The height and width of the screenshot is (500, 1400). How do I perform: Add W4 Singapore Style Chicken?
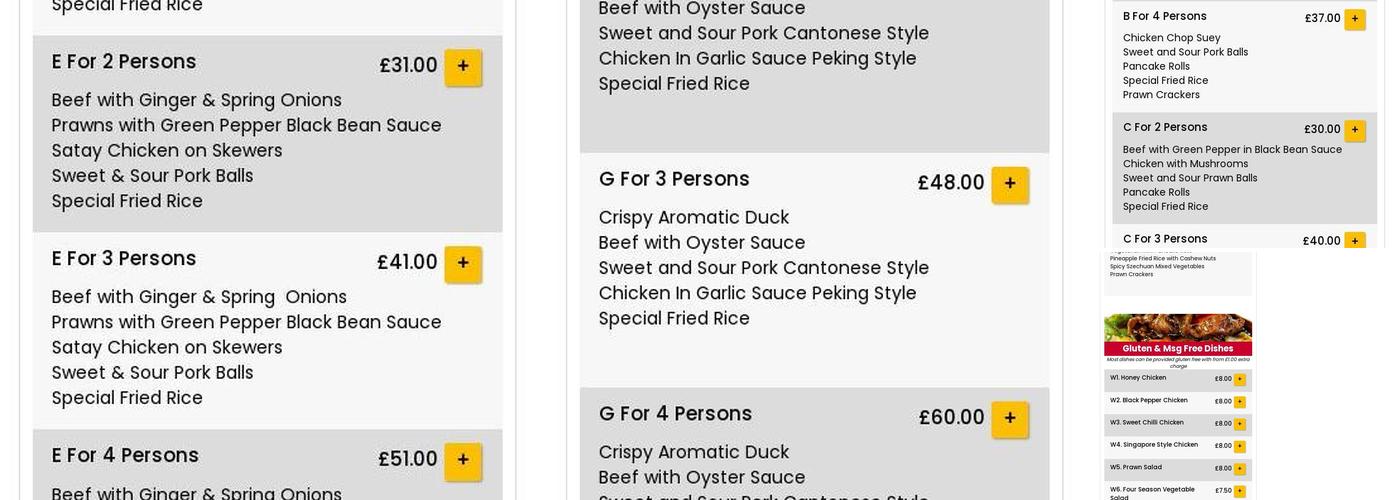1239,446
